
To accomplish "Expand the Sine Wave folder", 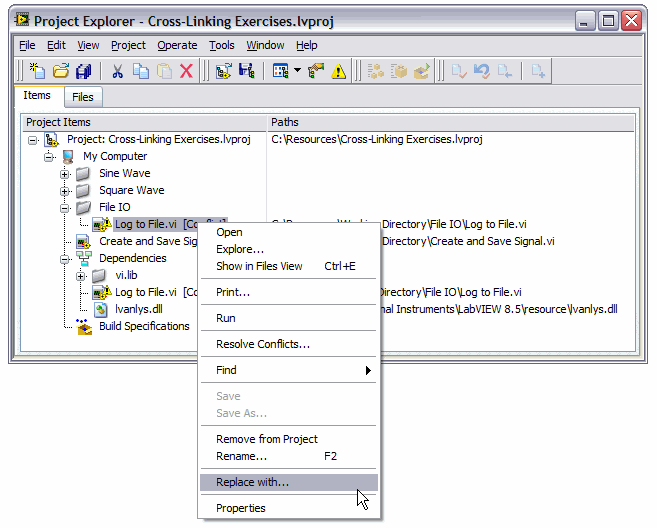I will pyautogui.click(x=65, y=174).
